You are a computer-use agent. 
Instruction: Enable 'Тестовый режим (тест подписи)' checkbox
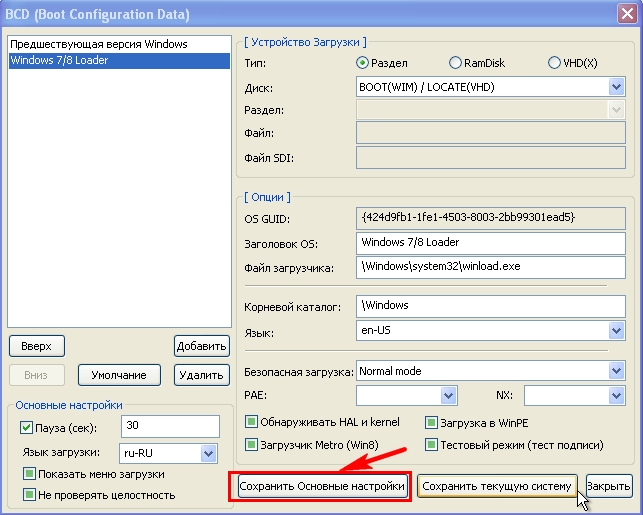coord(432,444)
